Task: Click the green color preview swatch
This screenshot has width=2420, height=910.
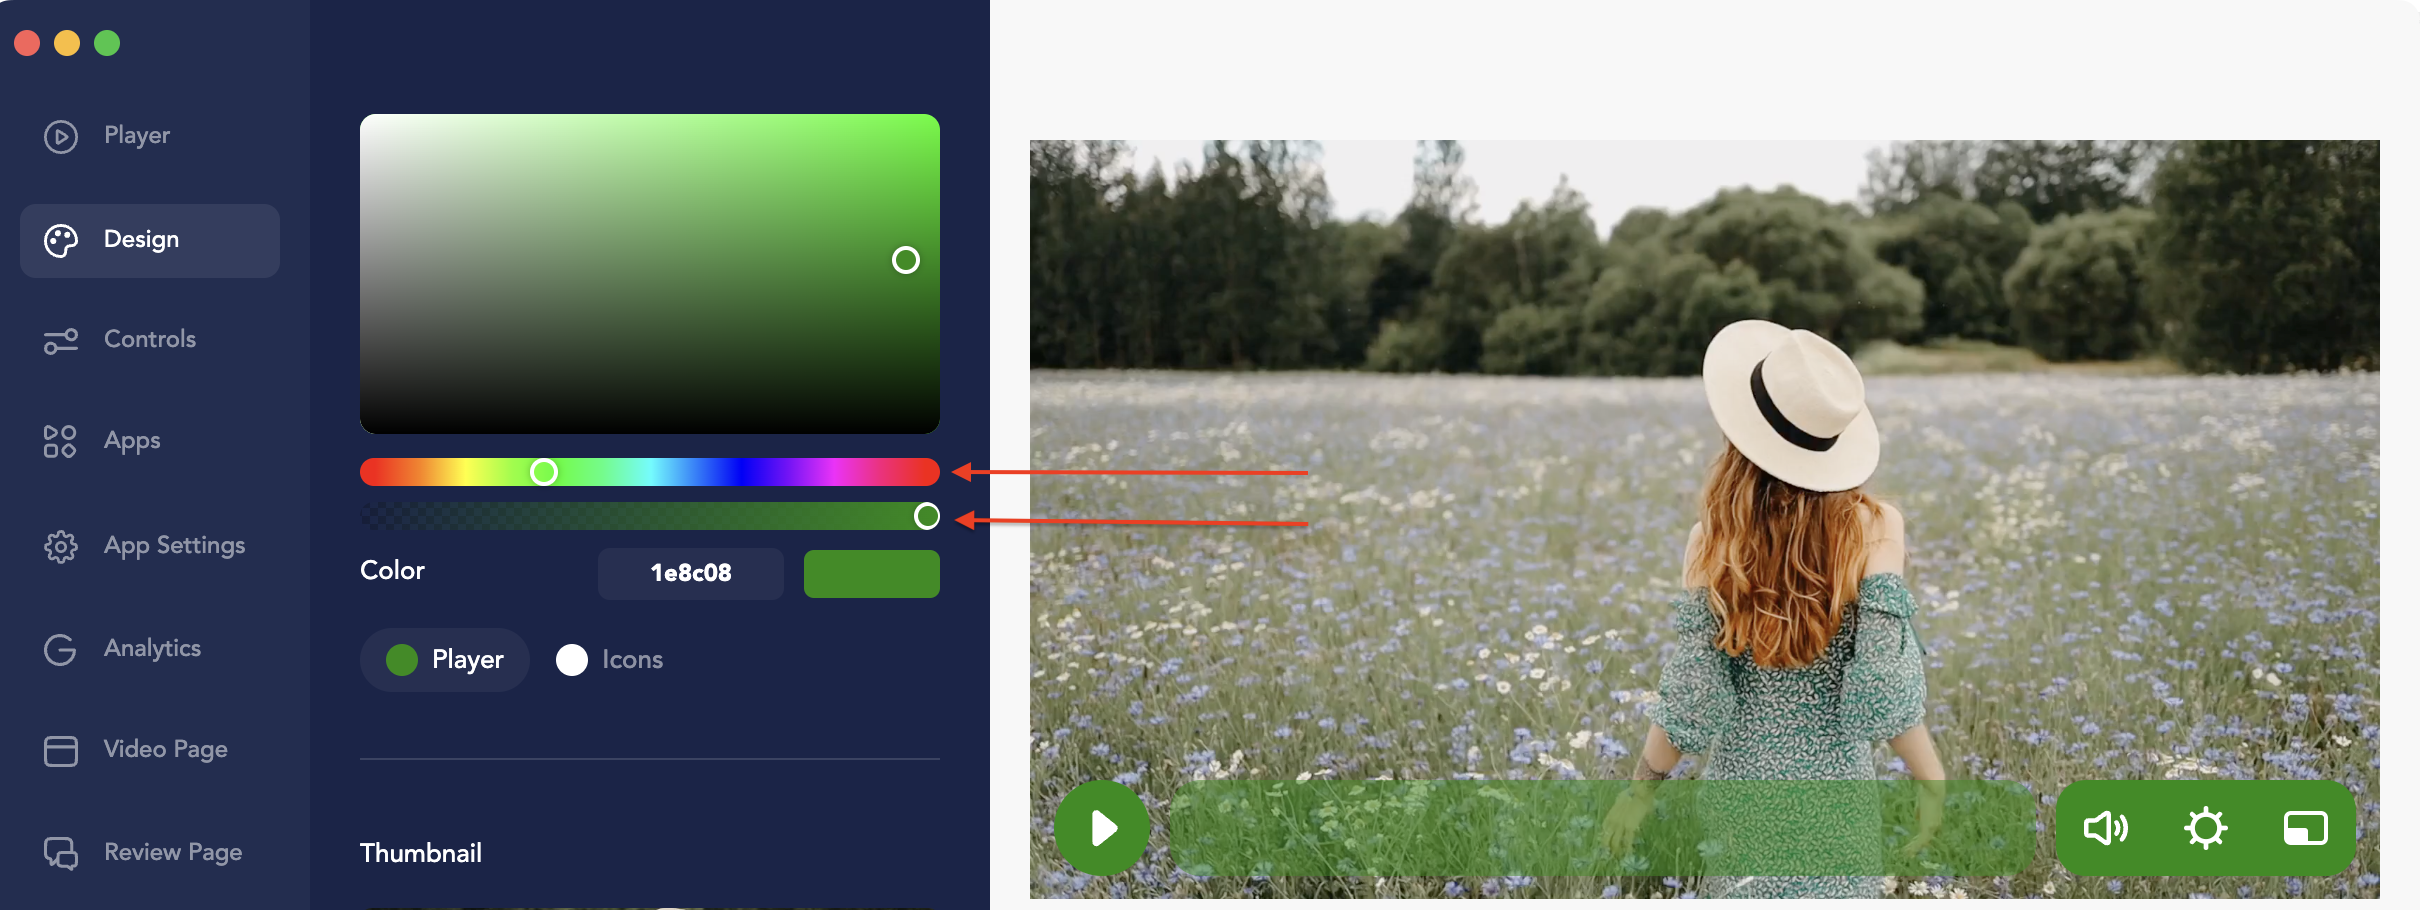Action: 872,574
